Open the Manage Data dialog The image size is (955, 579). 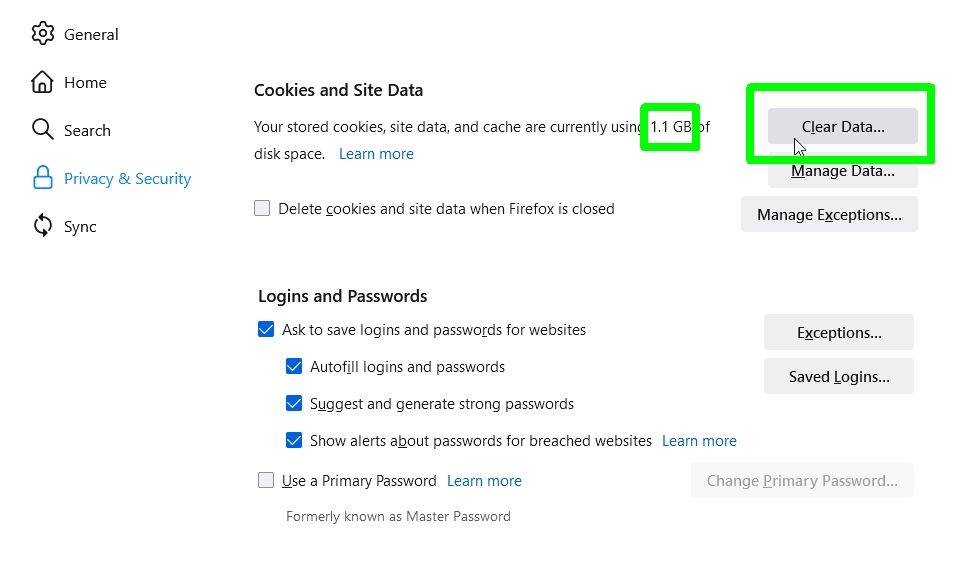click(842, 170)
